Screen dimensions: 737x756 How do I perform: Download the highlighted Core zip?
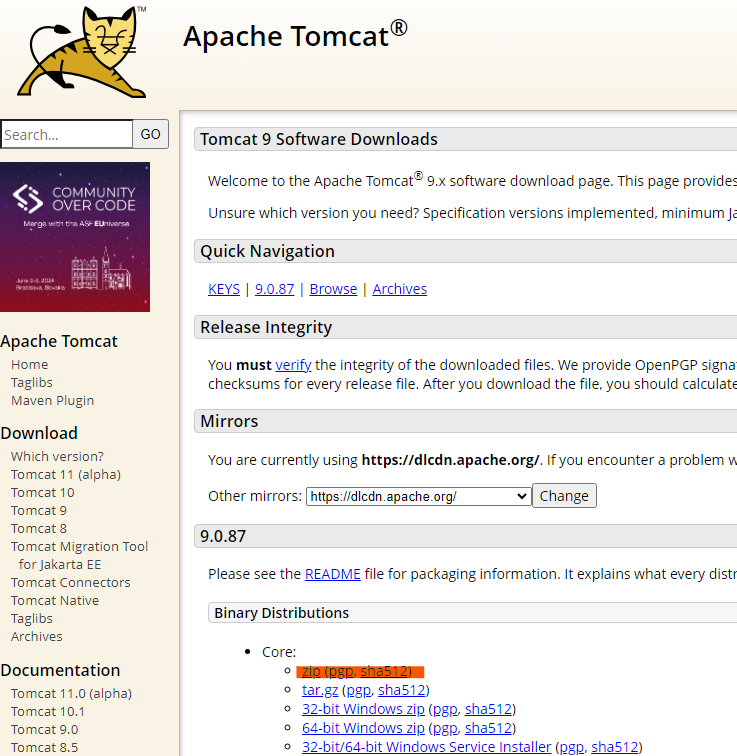pos(311,671)
